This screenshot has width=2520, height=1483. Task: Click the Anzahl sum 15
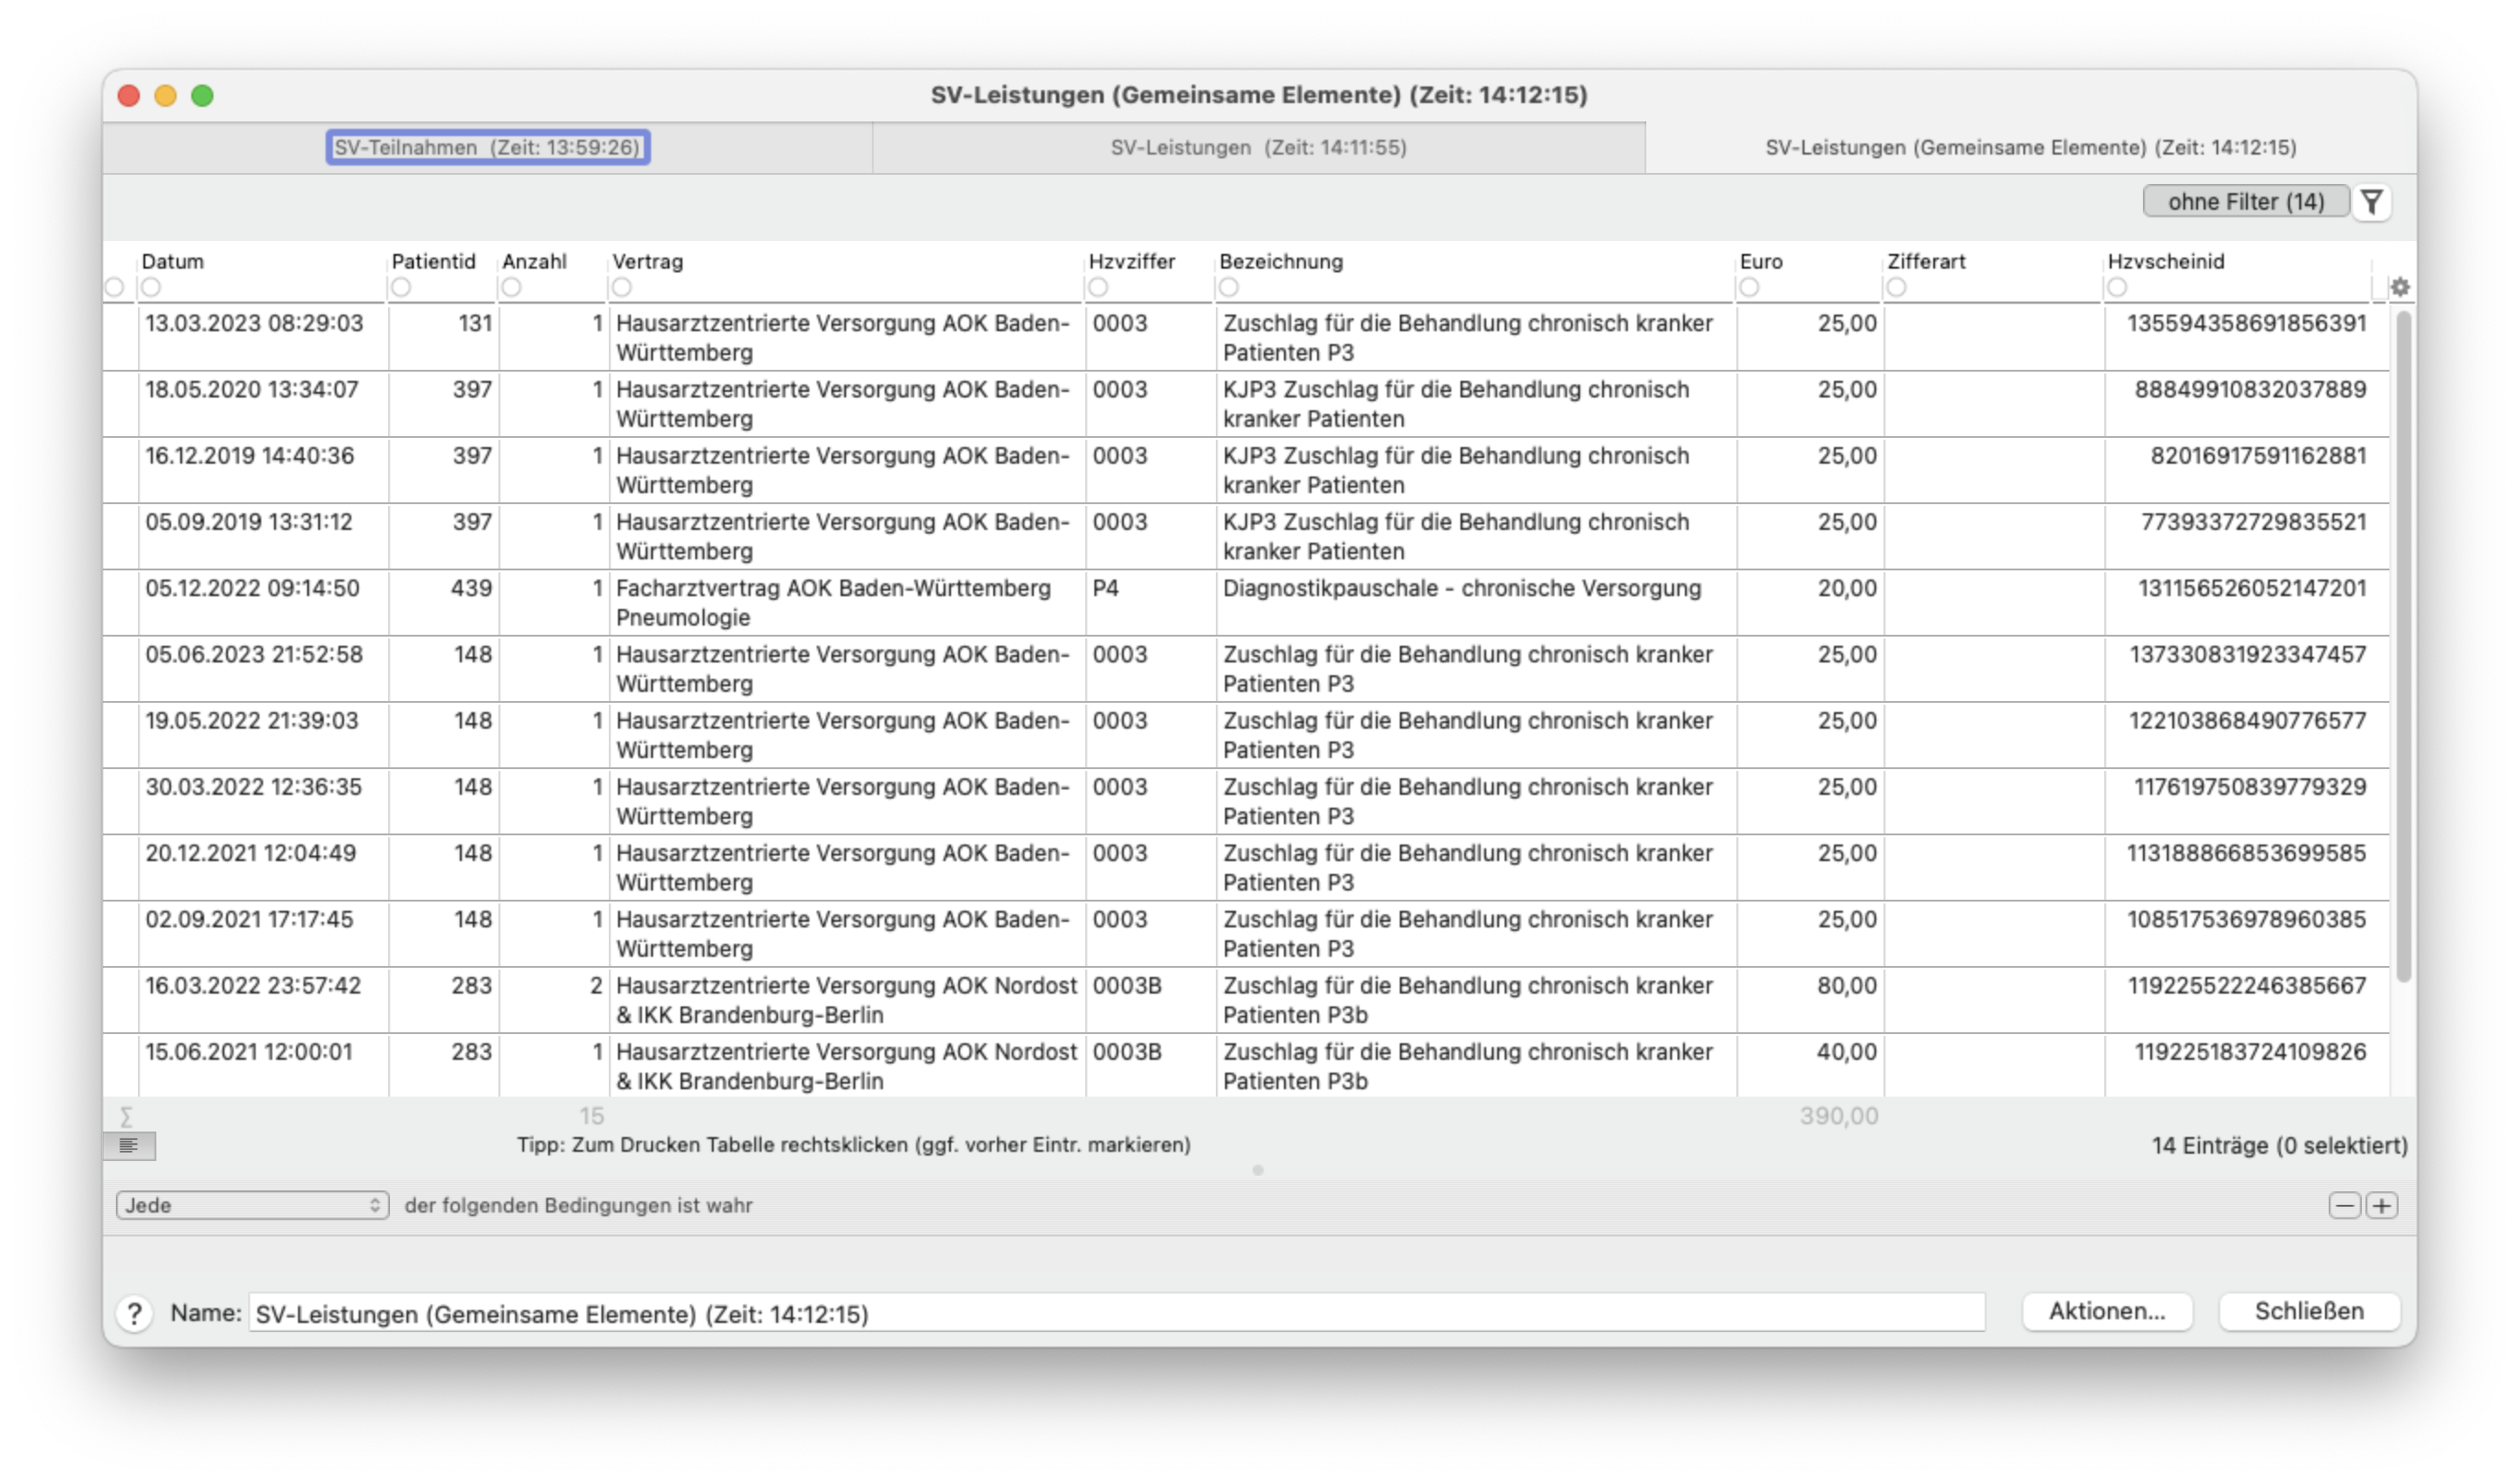(592, 1116)
